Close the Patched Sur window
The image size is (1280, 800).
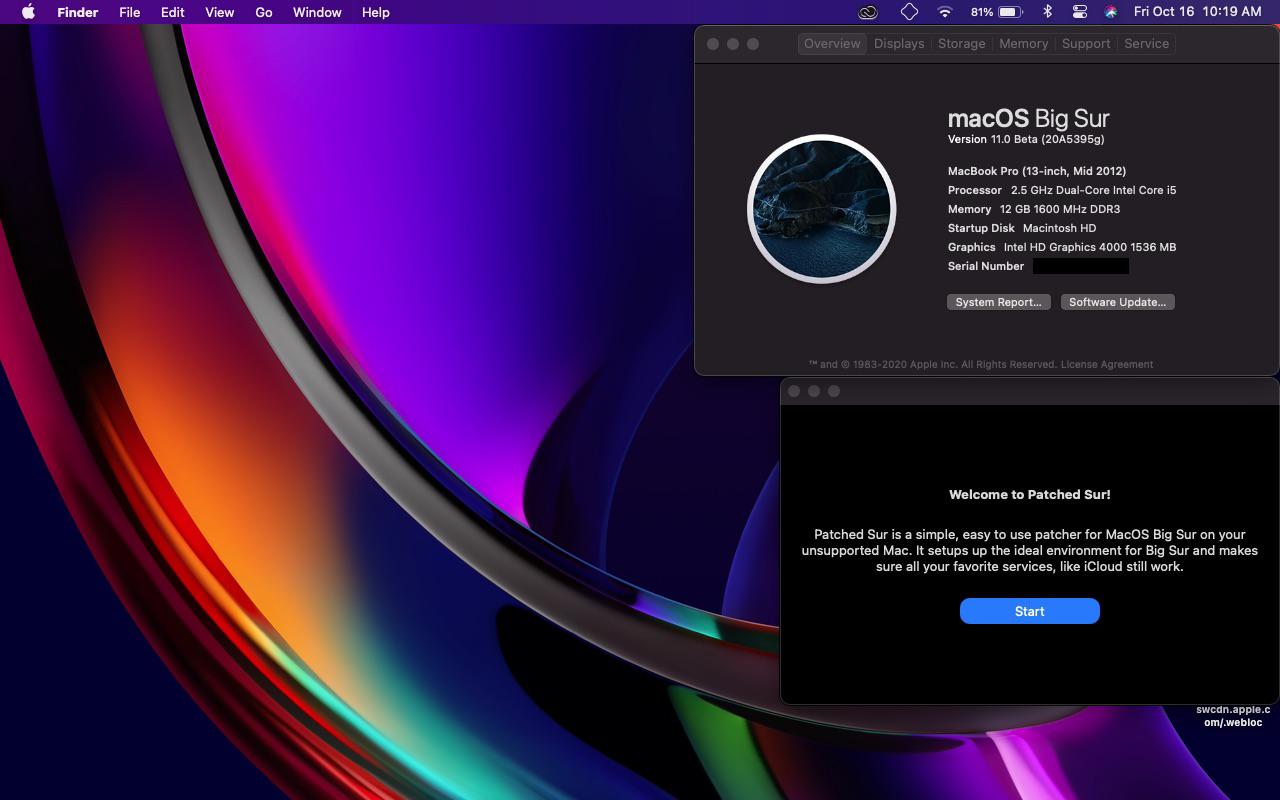pyautogui.click(x=794, y=391)
